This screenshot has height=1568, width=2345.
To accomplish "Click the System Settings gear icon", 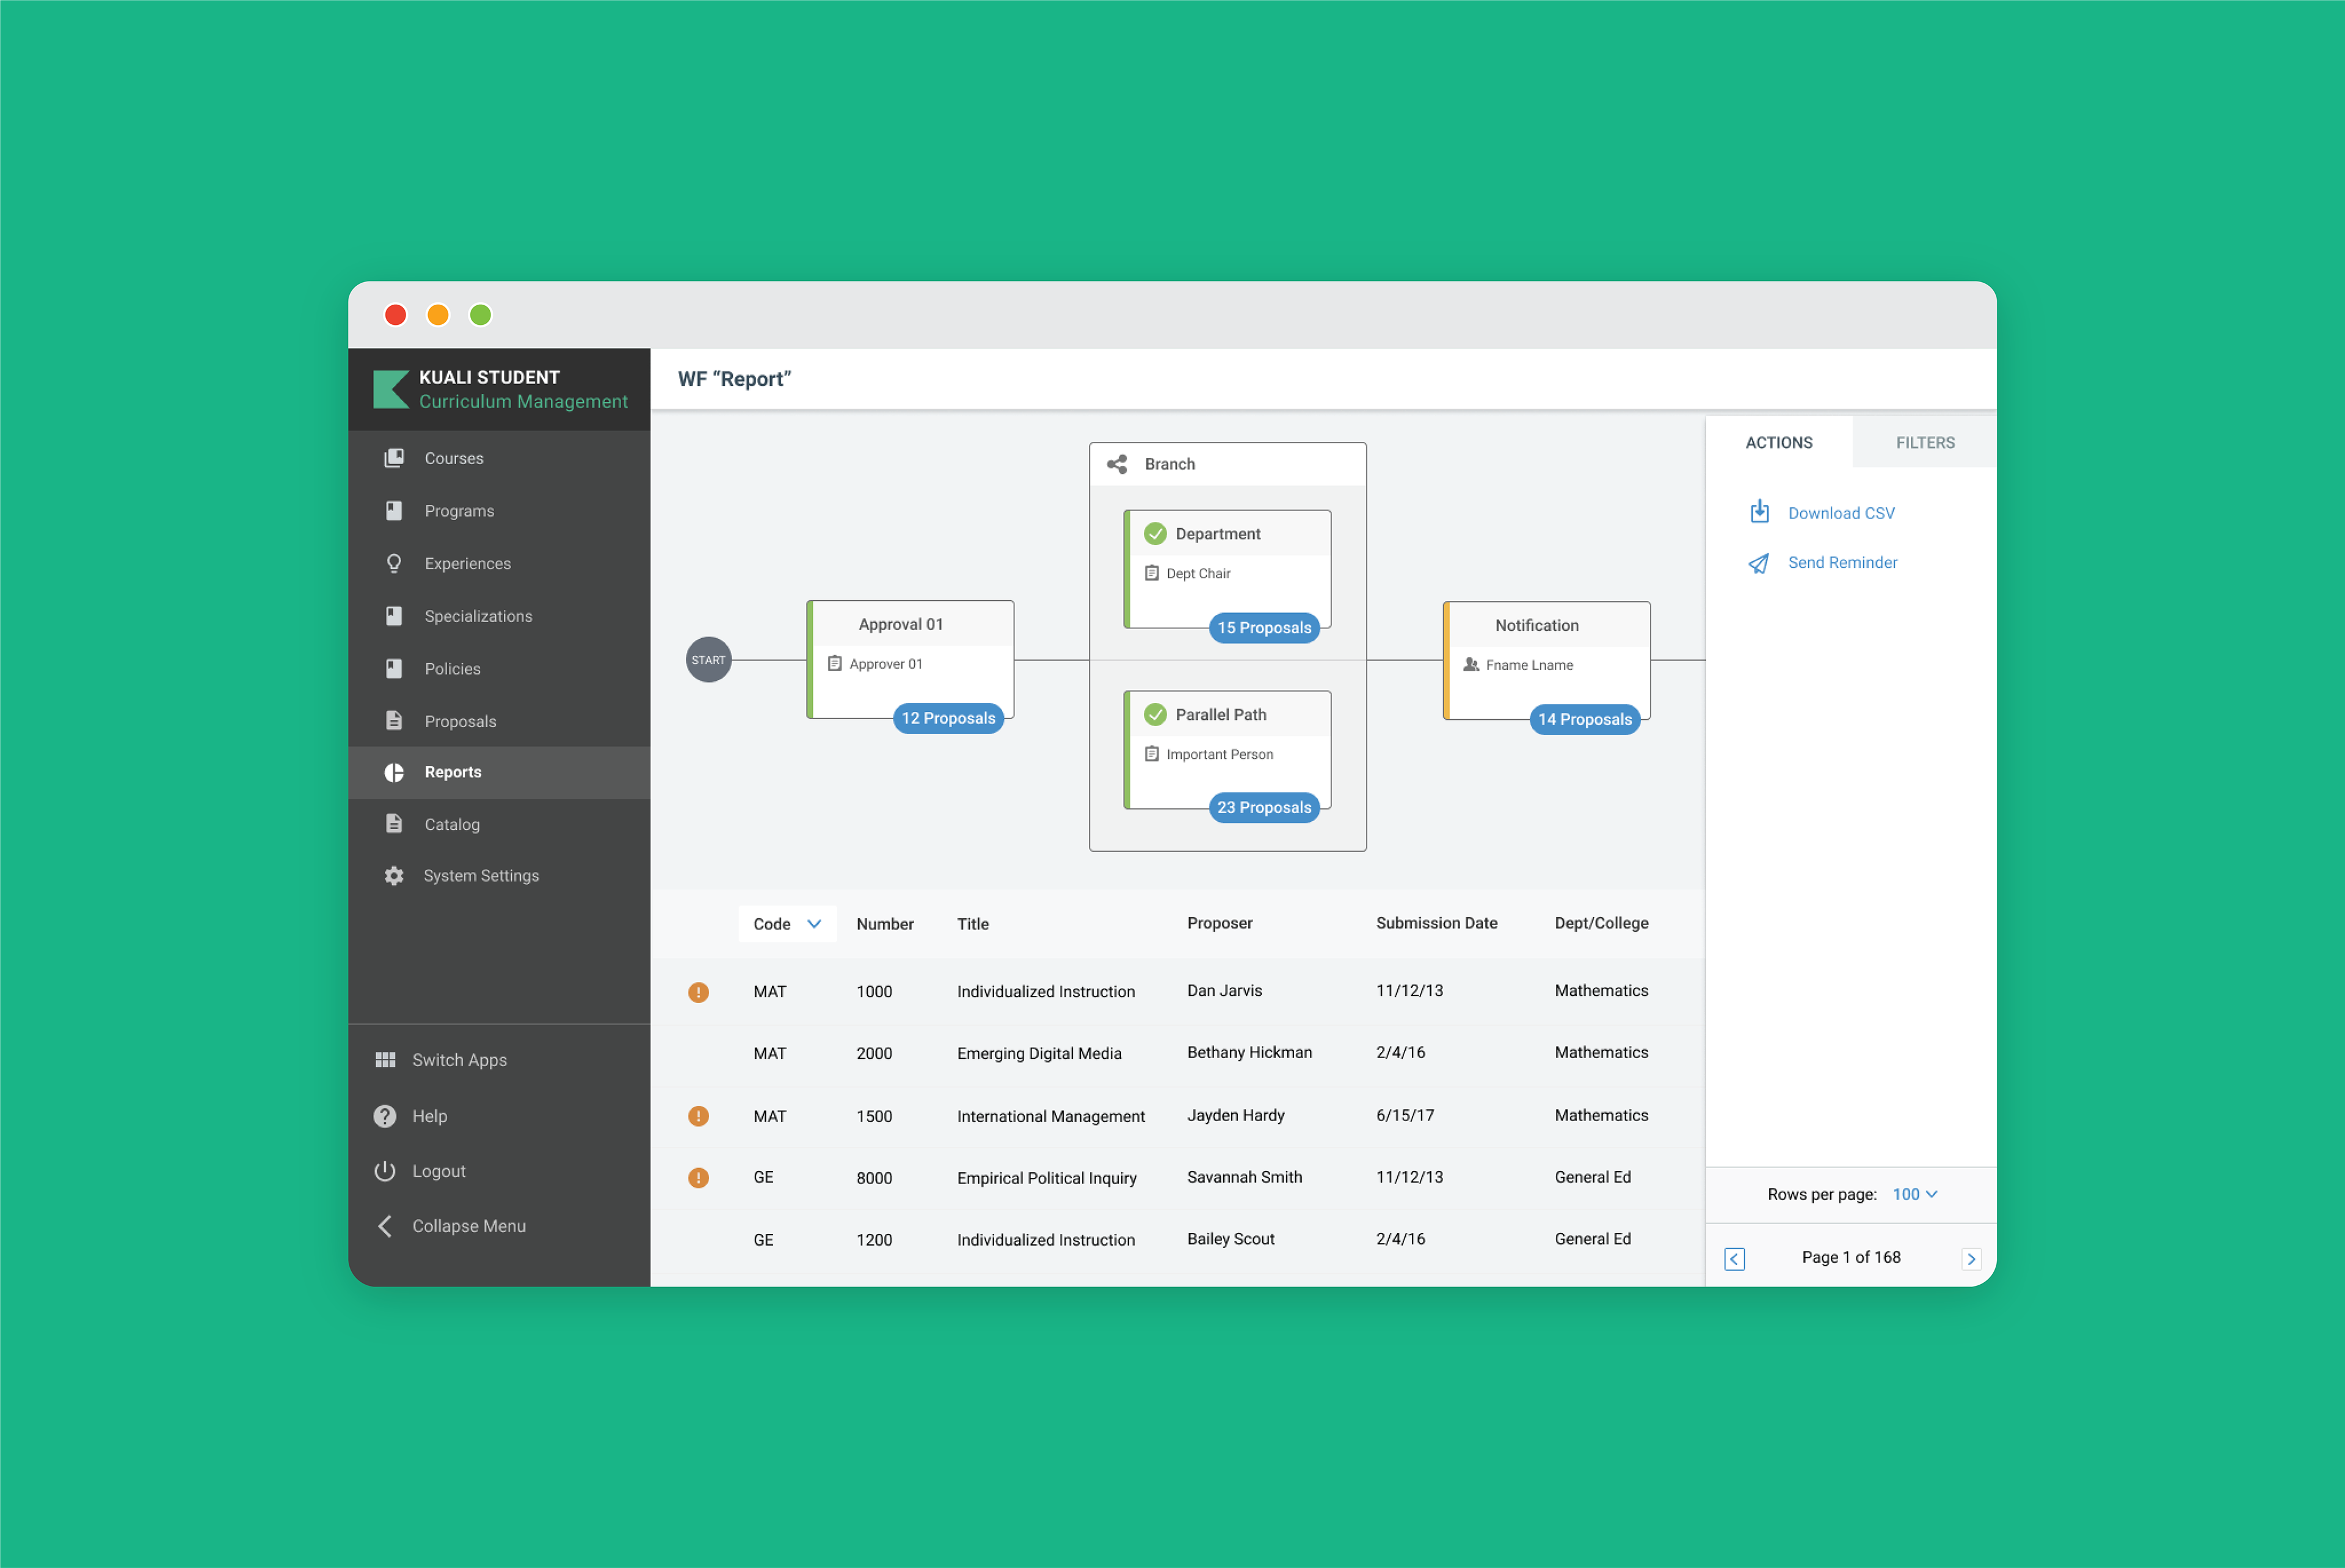I will pyautogui.click(x=394, y=876).
